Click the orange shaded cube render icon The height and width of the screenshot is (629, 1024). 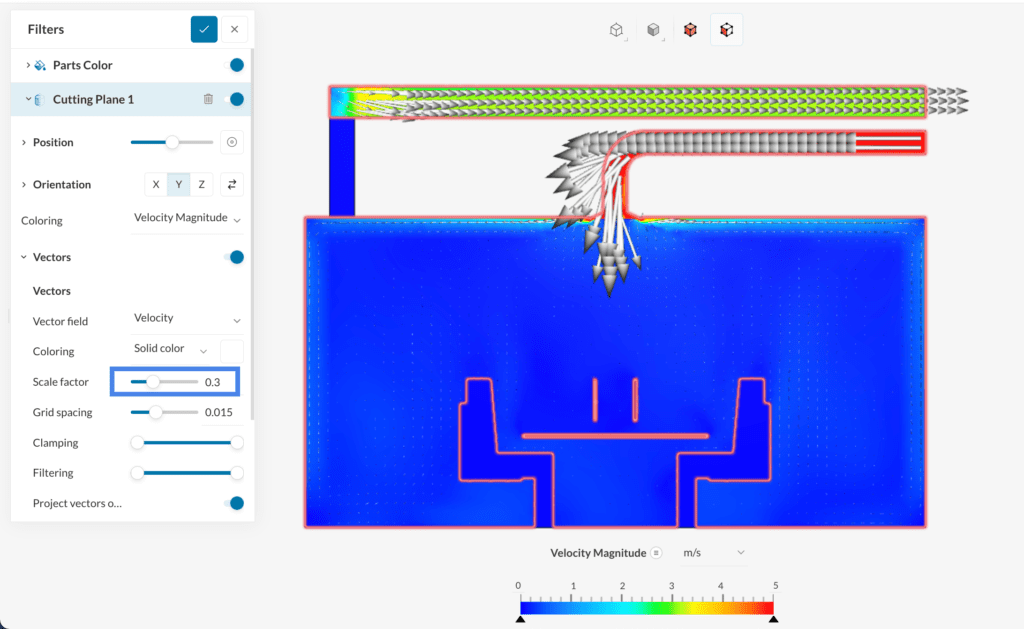[x=690, y=30]
